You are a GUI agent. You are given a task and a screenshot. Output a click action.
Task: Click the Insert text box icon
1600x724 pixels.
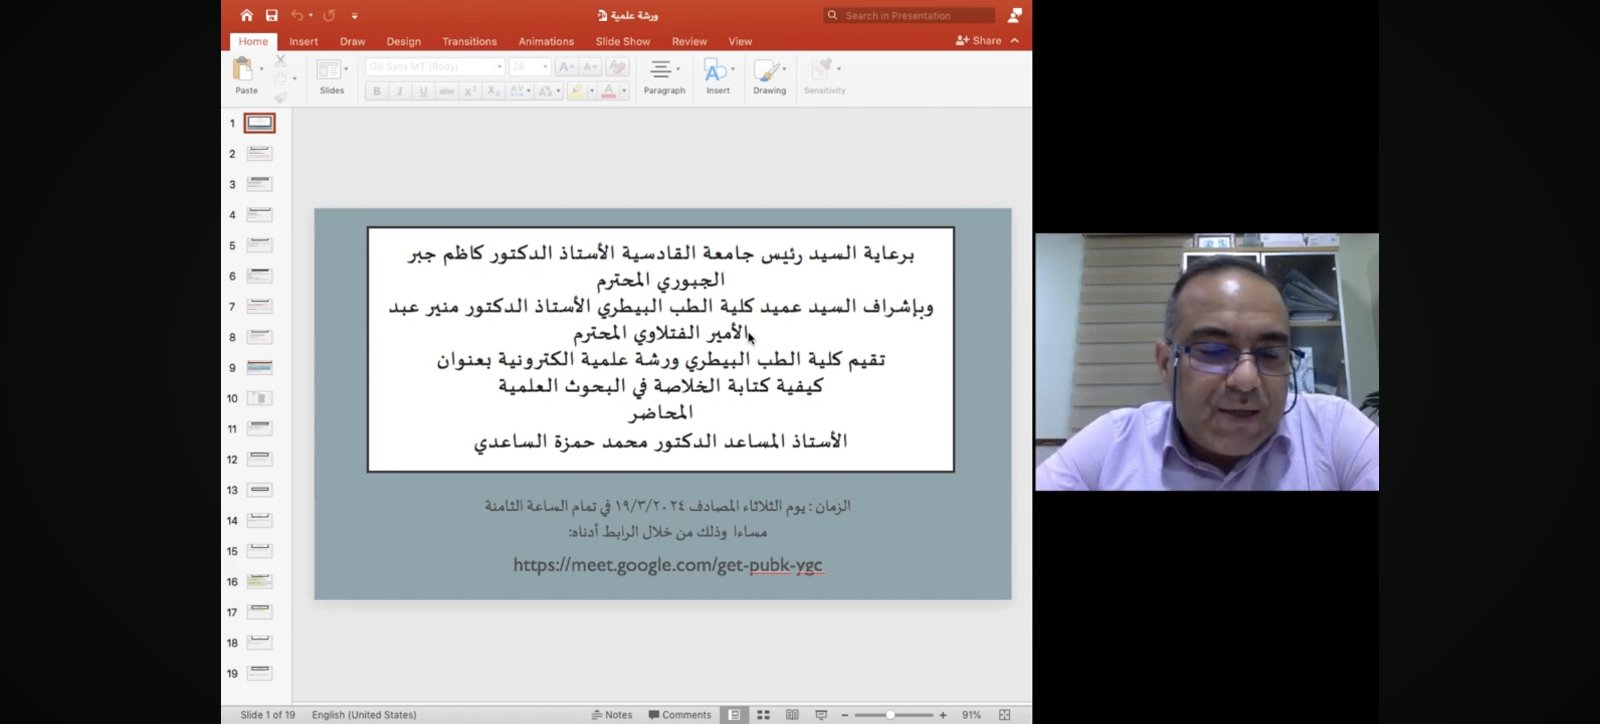[x=717, y=75]
